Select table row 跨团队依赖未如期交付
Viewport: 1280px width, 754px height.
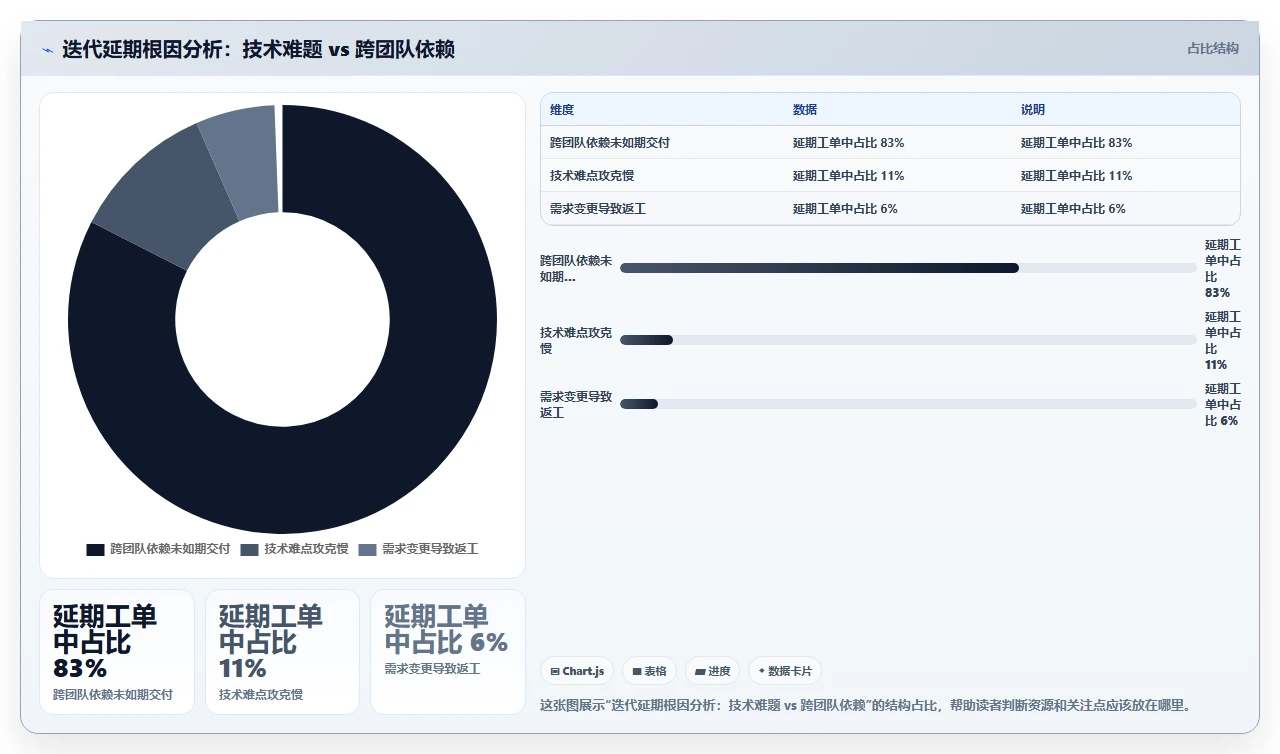(890, 143)
